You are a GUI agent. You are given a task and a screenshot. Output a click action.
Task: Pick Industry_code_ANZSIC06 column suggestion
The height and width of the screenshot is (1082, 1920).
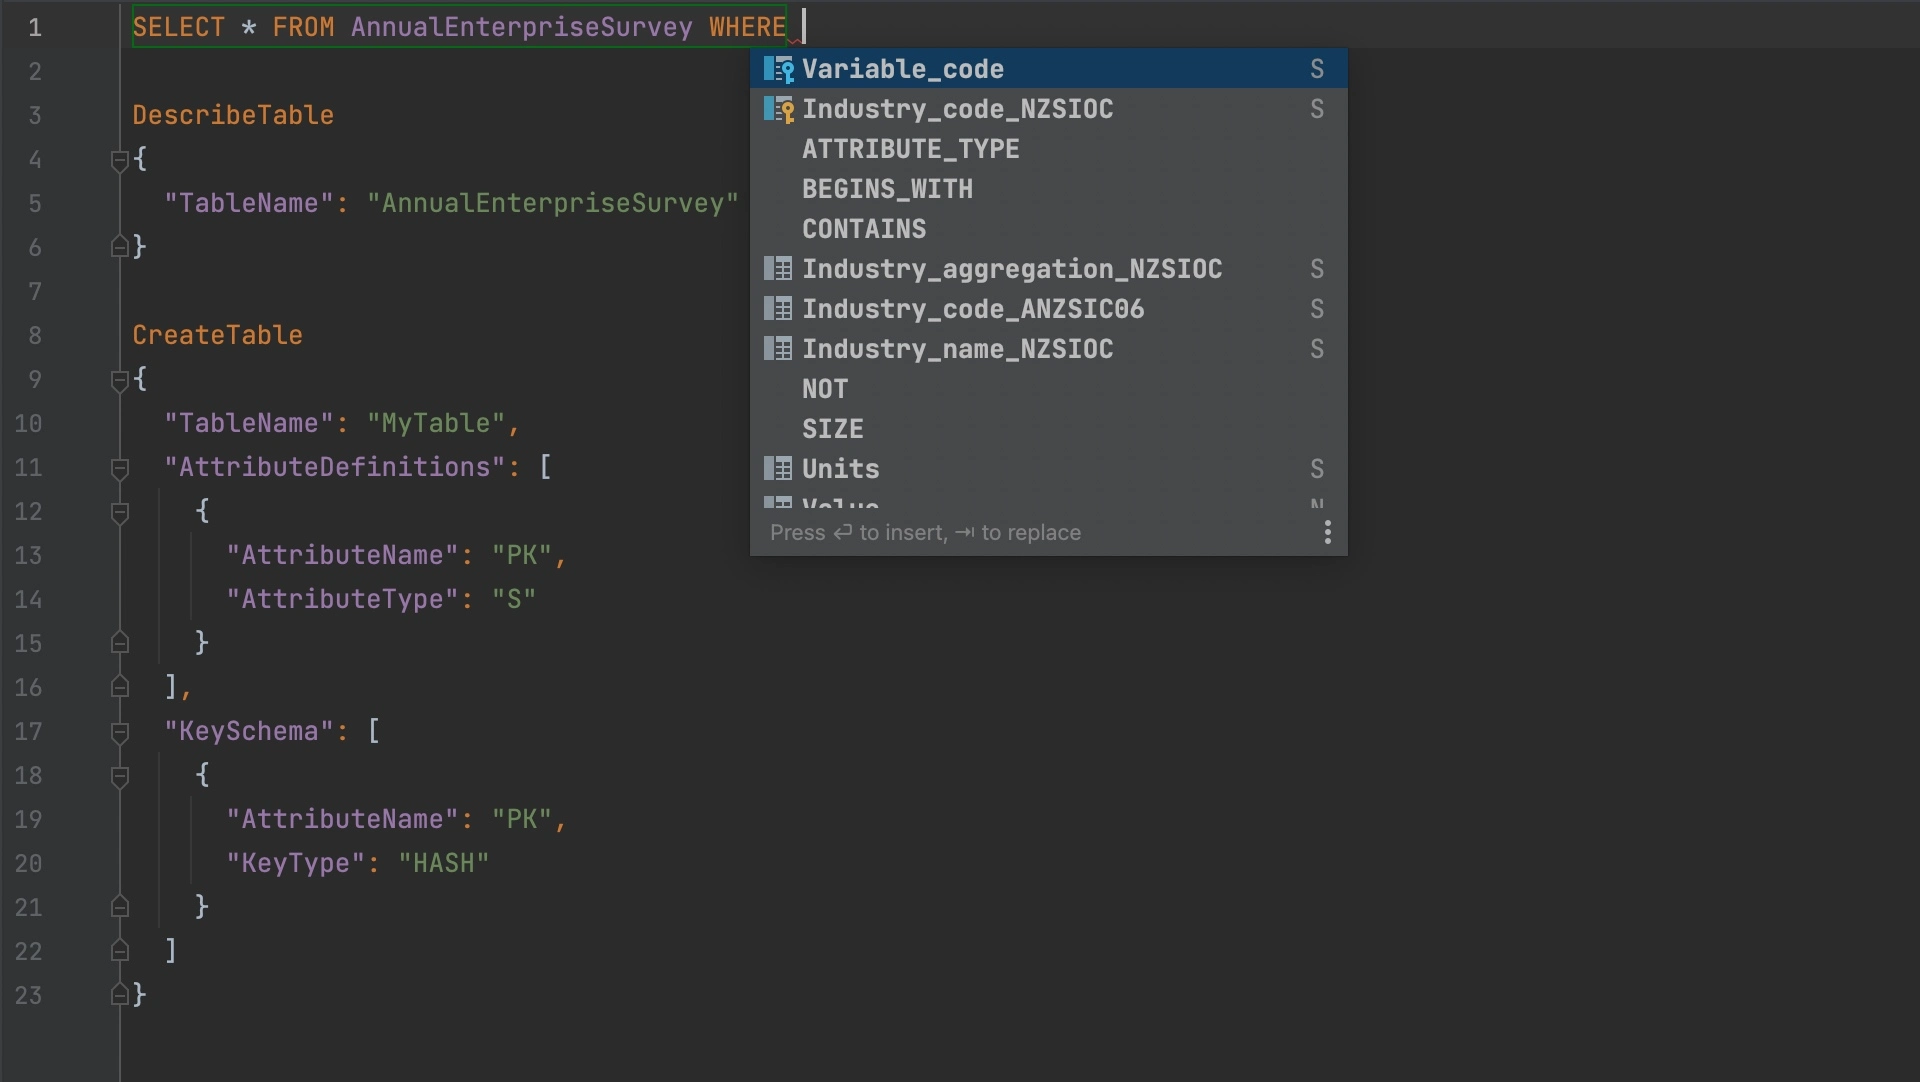[x=1048, y=309]
